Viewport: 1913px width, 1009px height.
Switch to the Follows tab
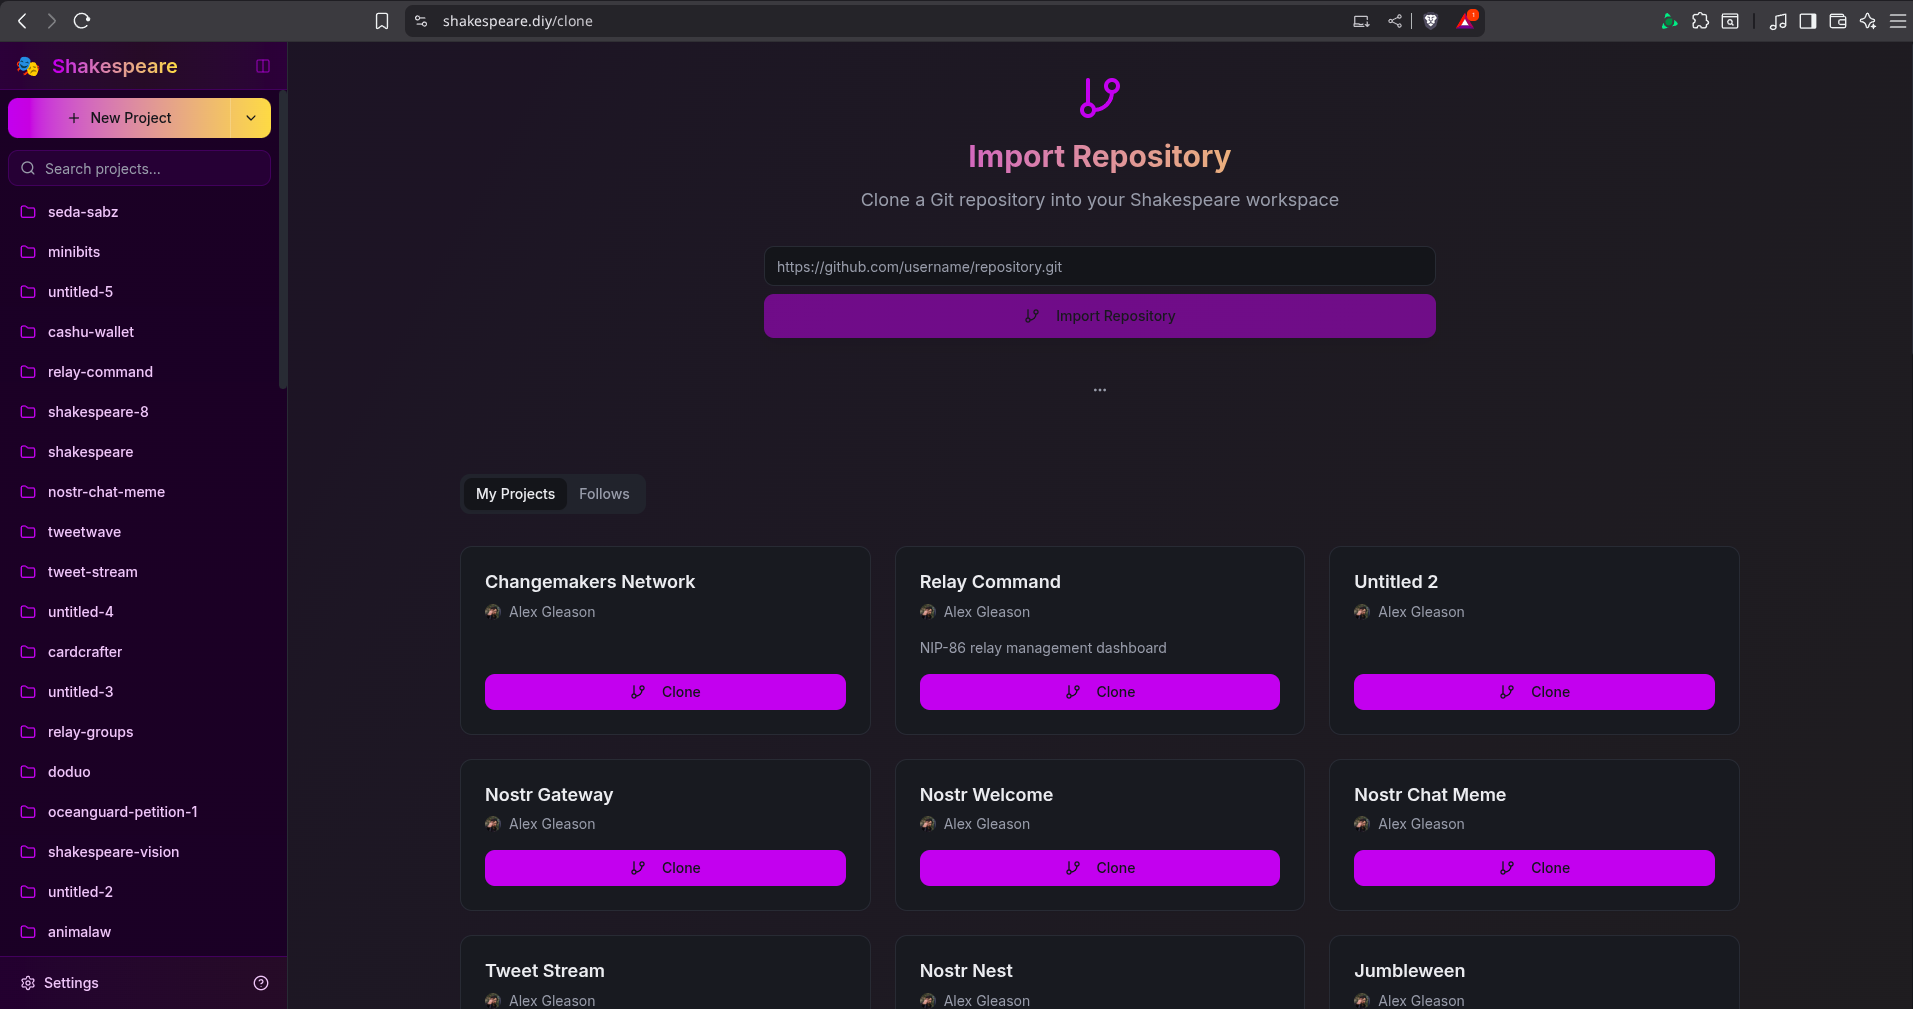point(604,494)
